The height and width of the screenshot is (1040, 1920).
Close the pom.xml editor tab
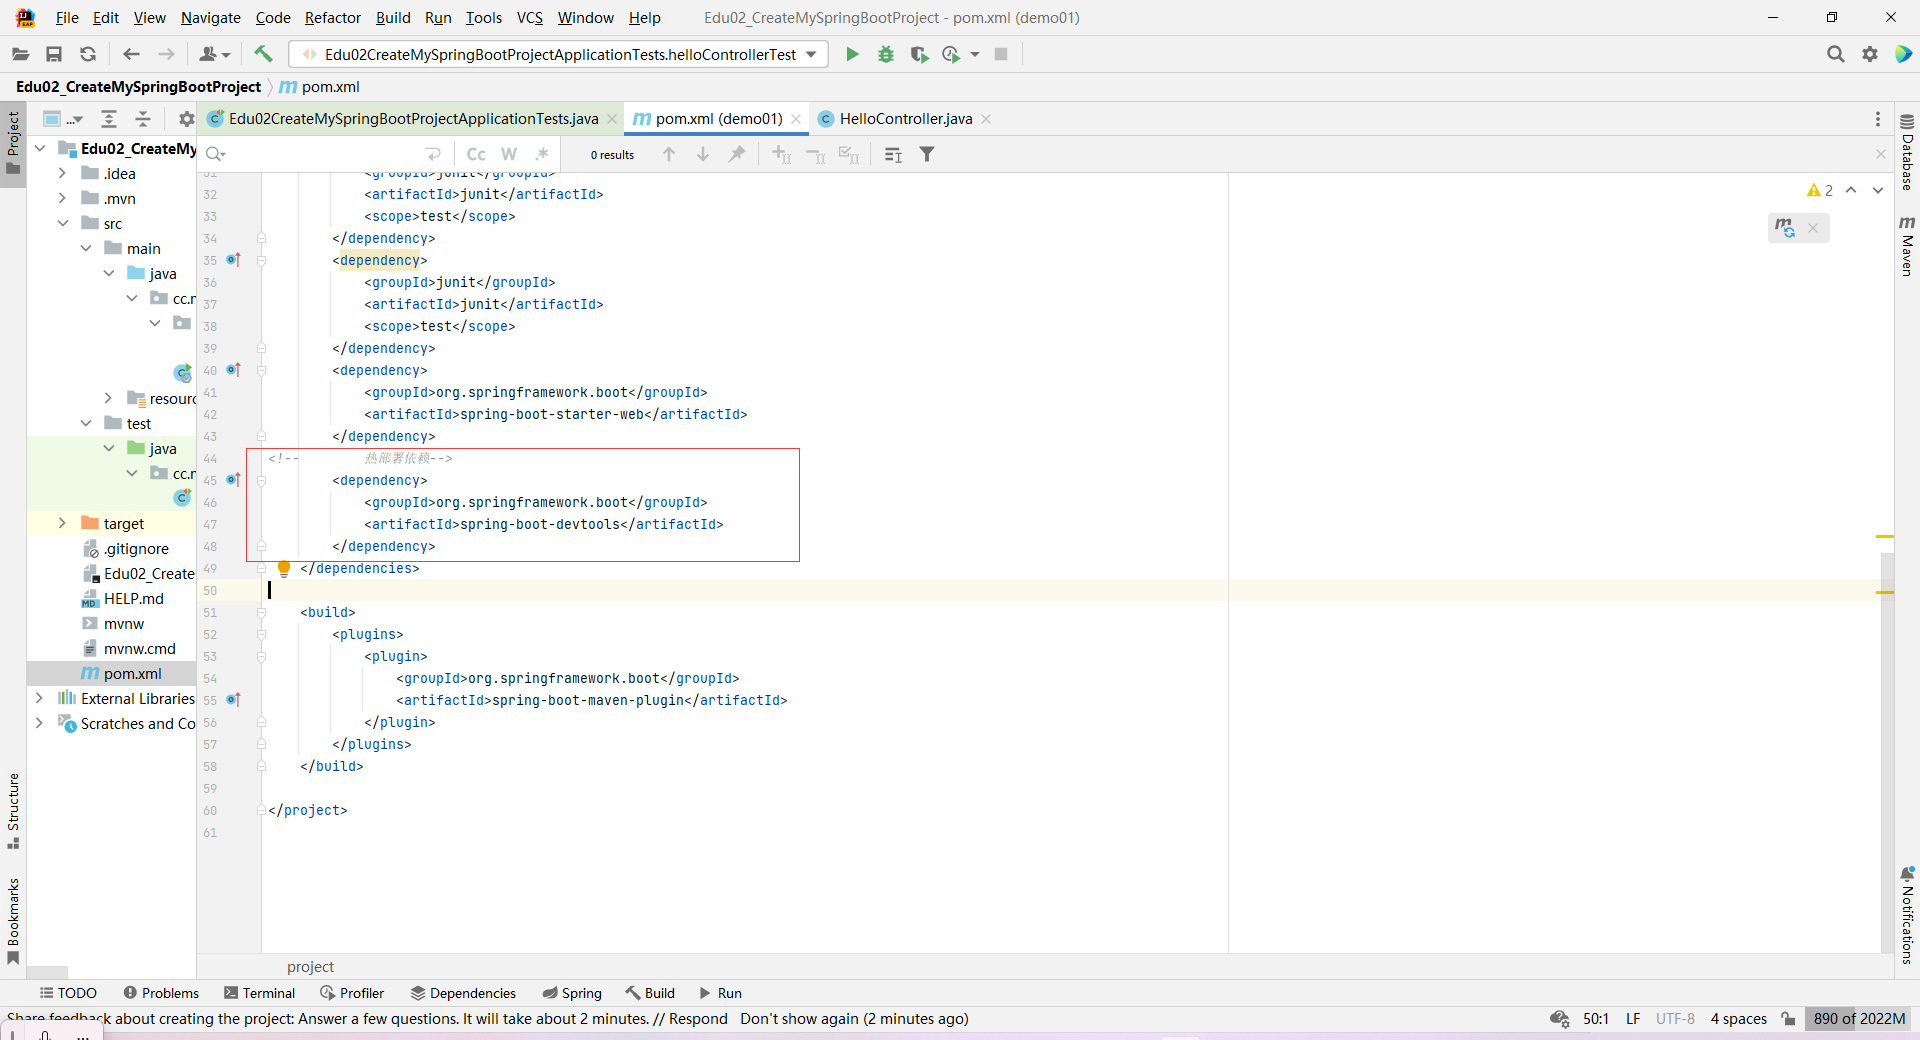796,119
